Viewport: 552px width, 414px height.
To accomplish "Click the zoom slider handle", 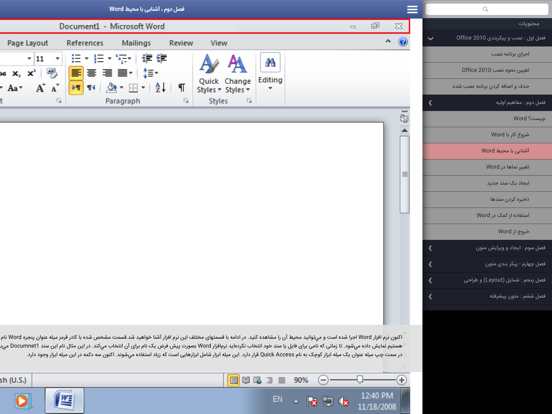I will [359, 380].
